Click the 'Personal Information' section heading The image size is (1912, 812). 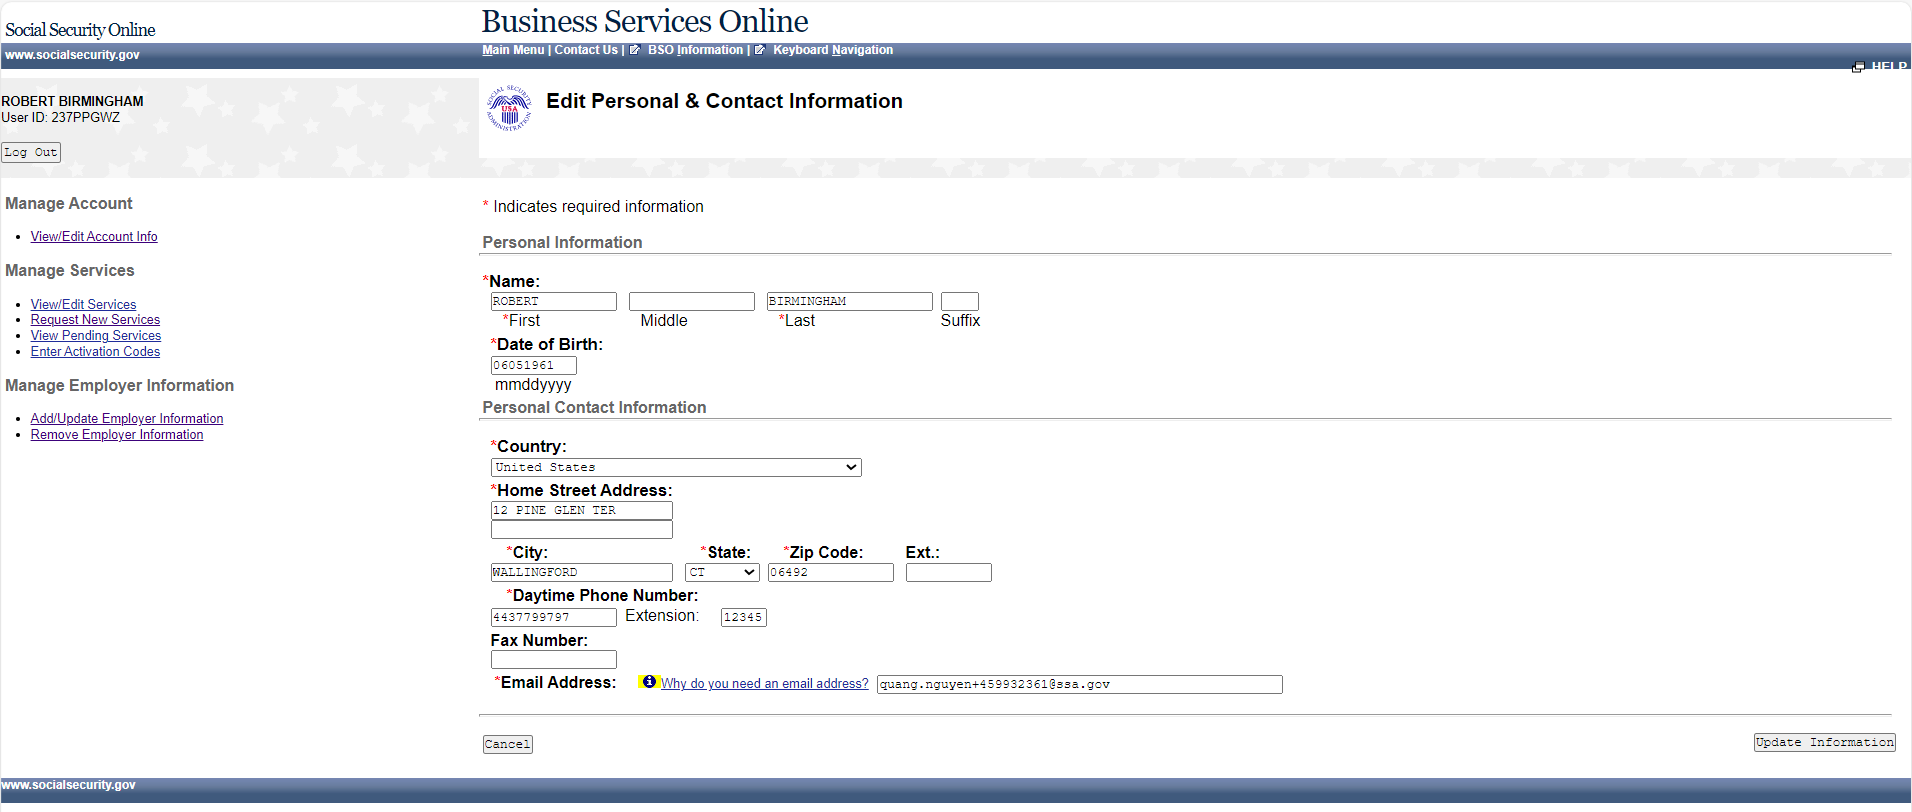[562, 242]
